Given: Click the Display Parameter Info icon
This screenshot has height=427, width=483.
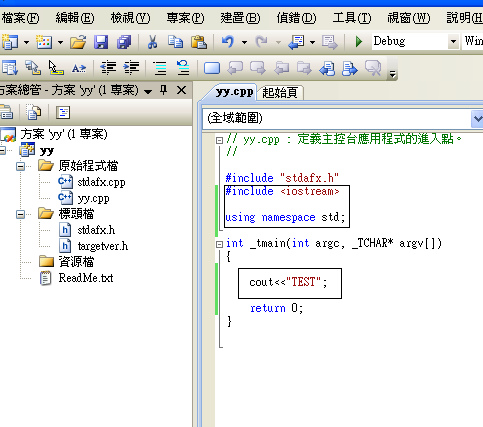Looking at the screenshot, I should pyautogui.click(x=33, y=68).
